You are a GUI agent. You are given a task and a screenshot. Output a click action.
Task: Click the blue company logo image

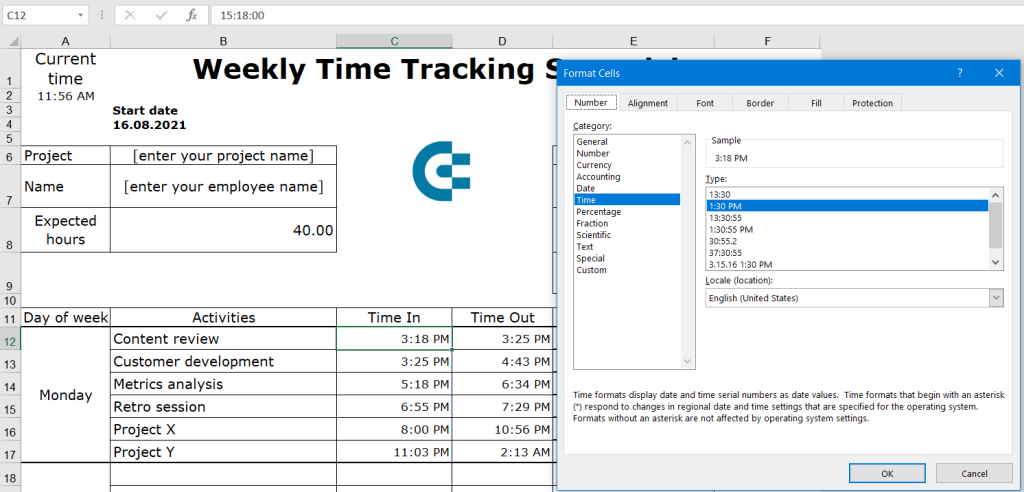coord(441,171)
